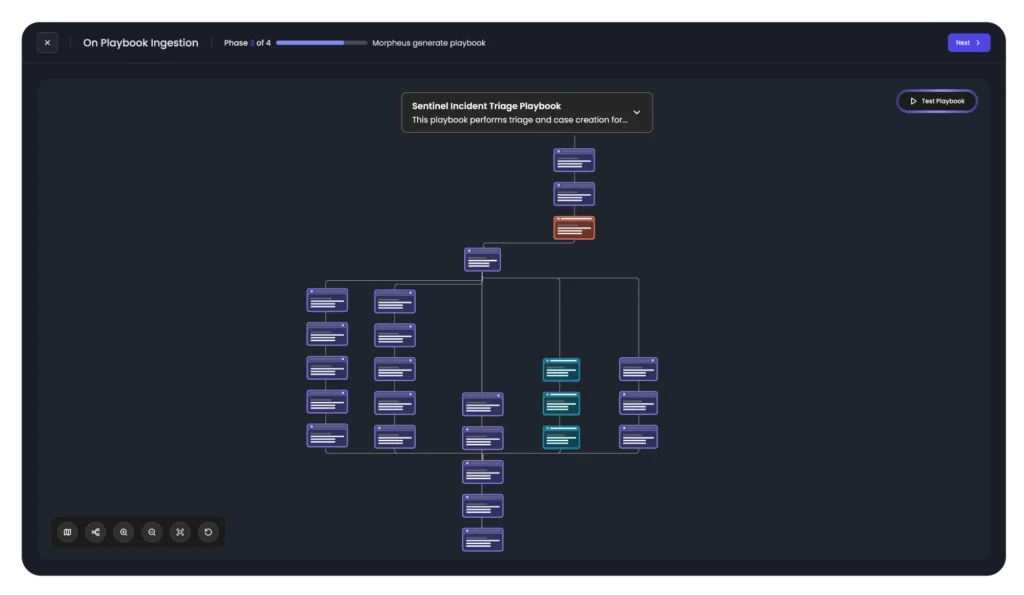Reset the canvas view
The image size is (1024, 595).
point(208,532)
